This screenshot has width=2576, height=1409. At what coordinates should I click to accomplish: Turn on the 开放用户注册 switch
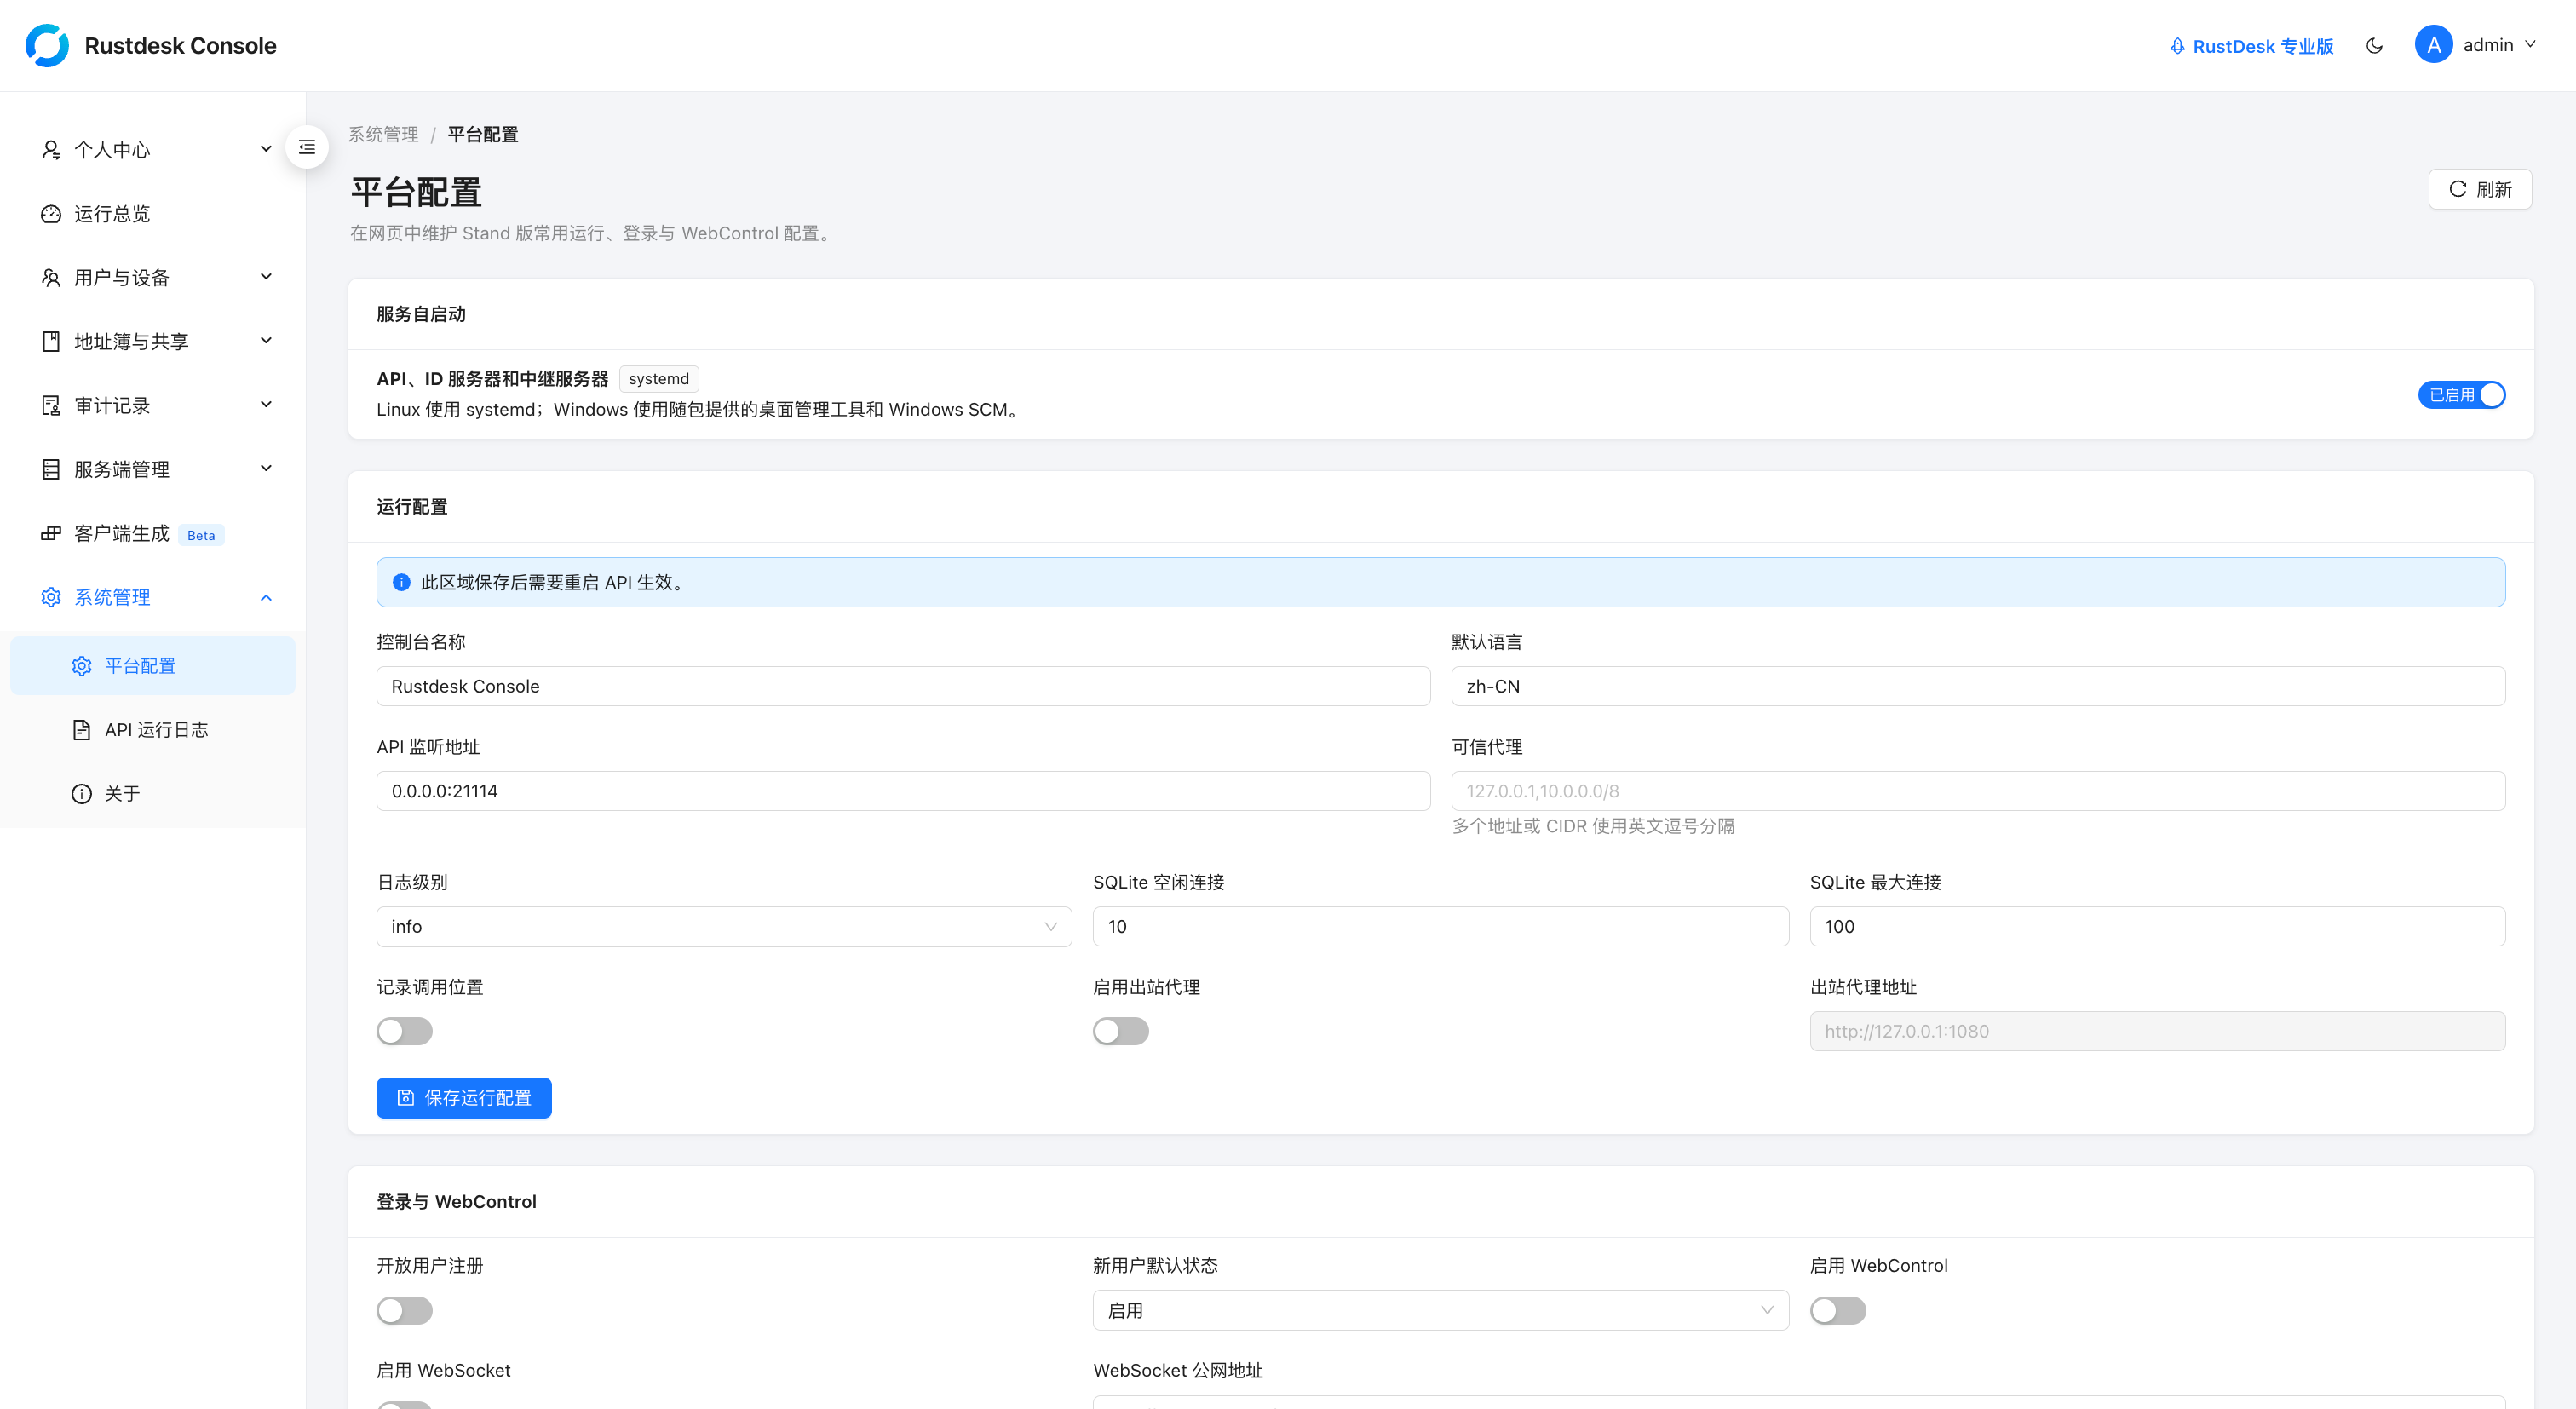tap(404, 1310)
